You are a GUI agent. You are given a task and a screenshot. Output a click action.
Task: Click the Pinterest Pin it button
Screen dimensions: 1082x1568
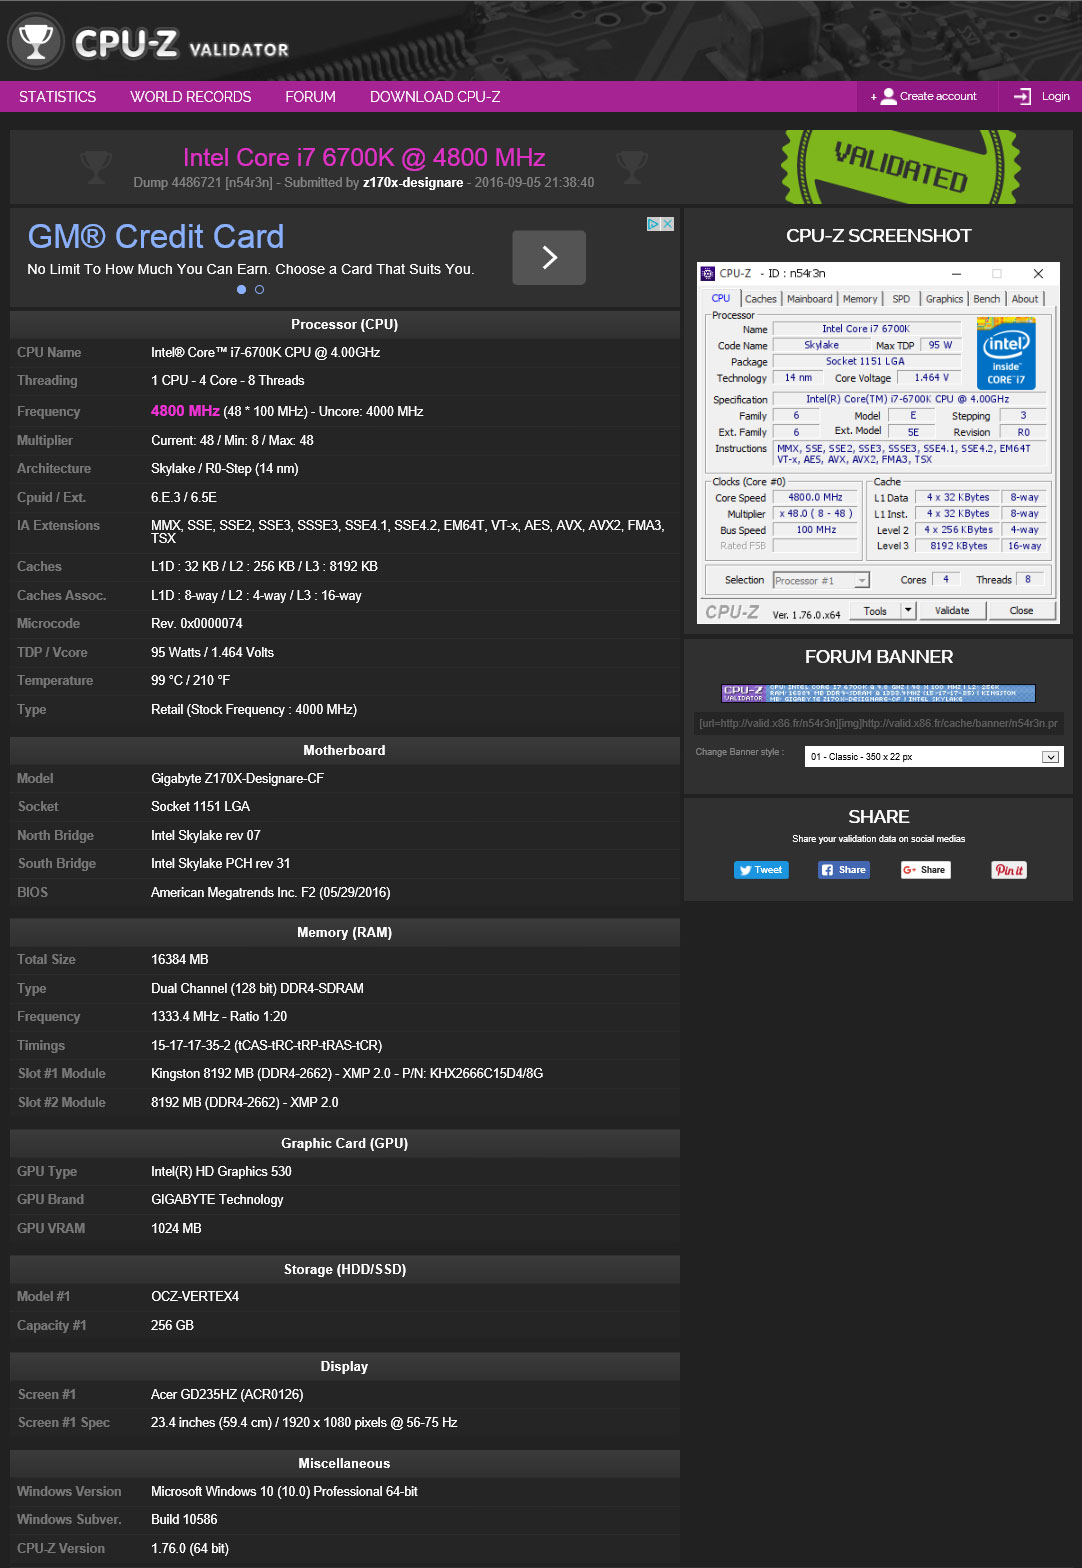[x=1009, y=870]
